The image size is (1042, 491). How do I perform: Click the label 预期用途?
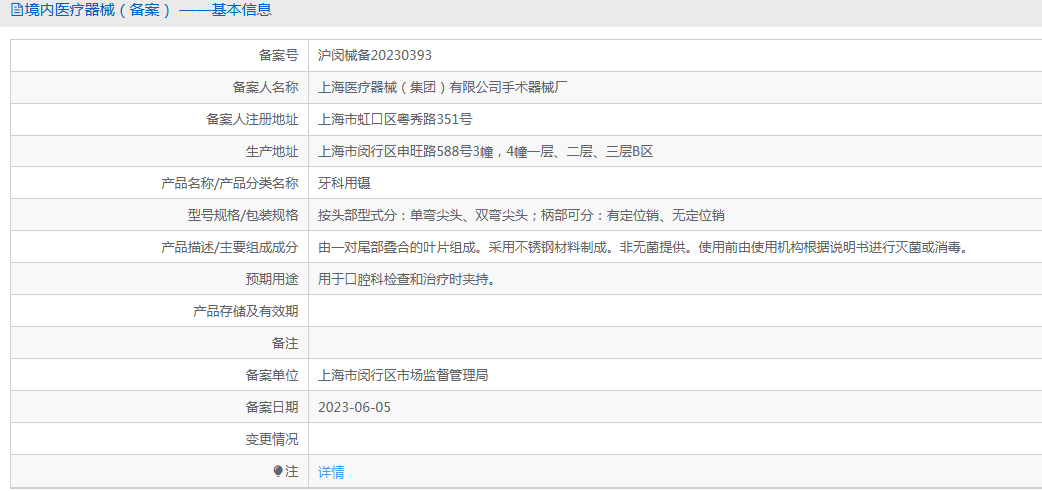[272, 279]
